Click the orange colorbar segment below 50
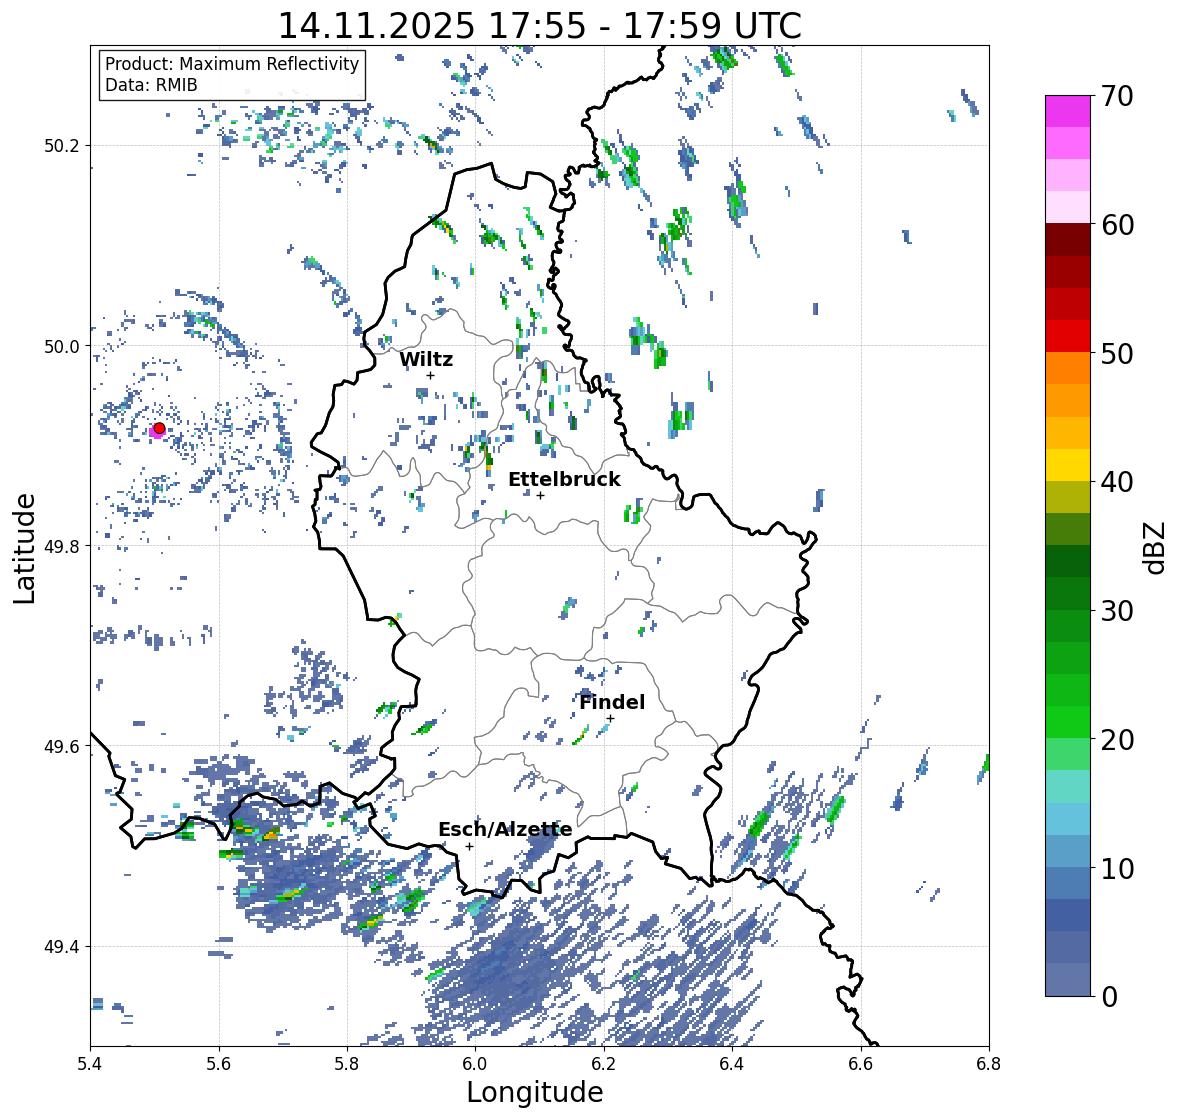Image resolution: width=1179 pixels, height=1117 pixels. coord(1068,368)
